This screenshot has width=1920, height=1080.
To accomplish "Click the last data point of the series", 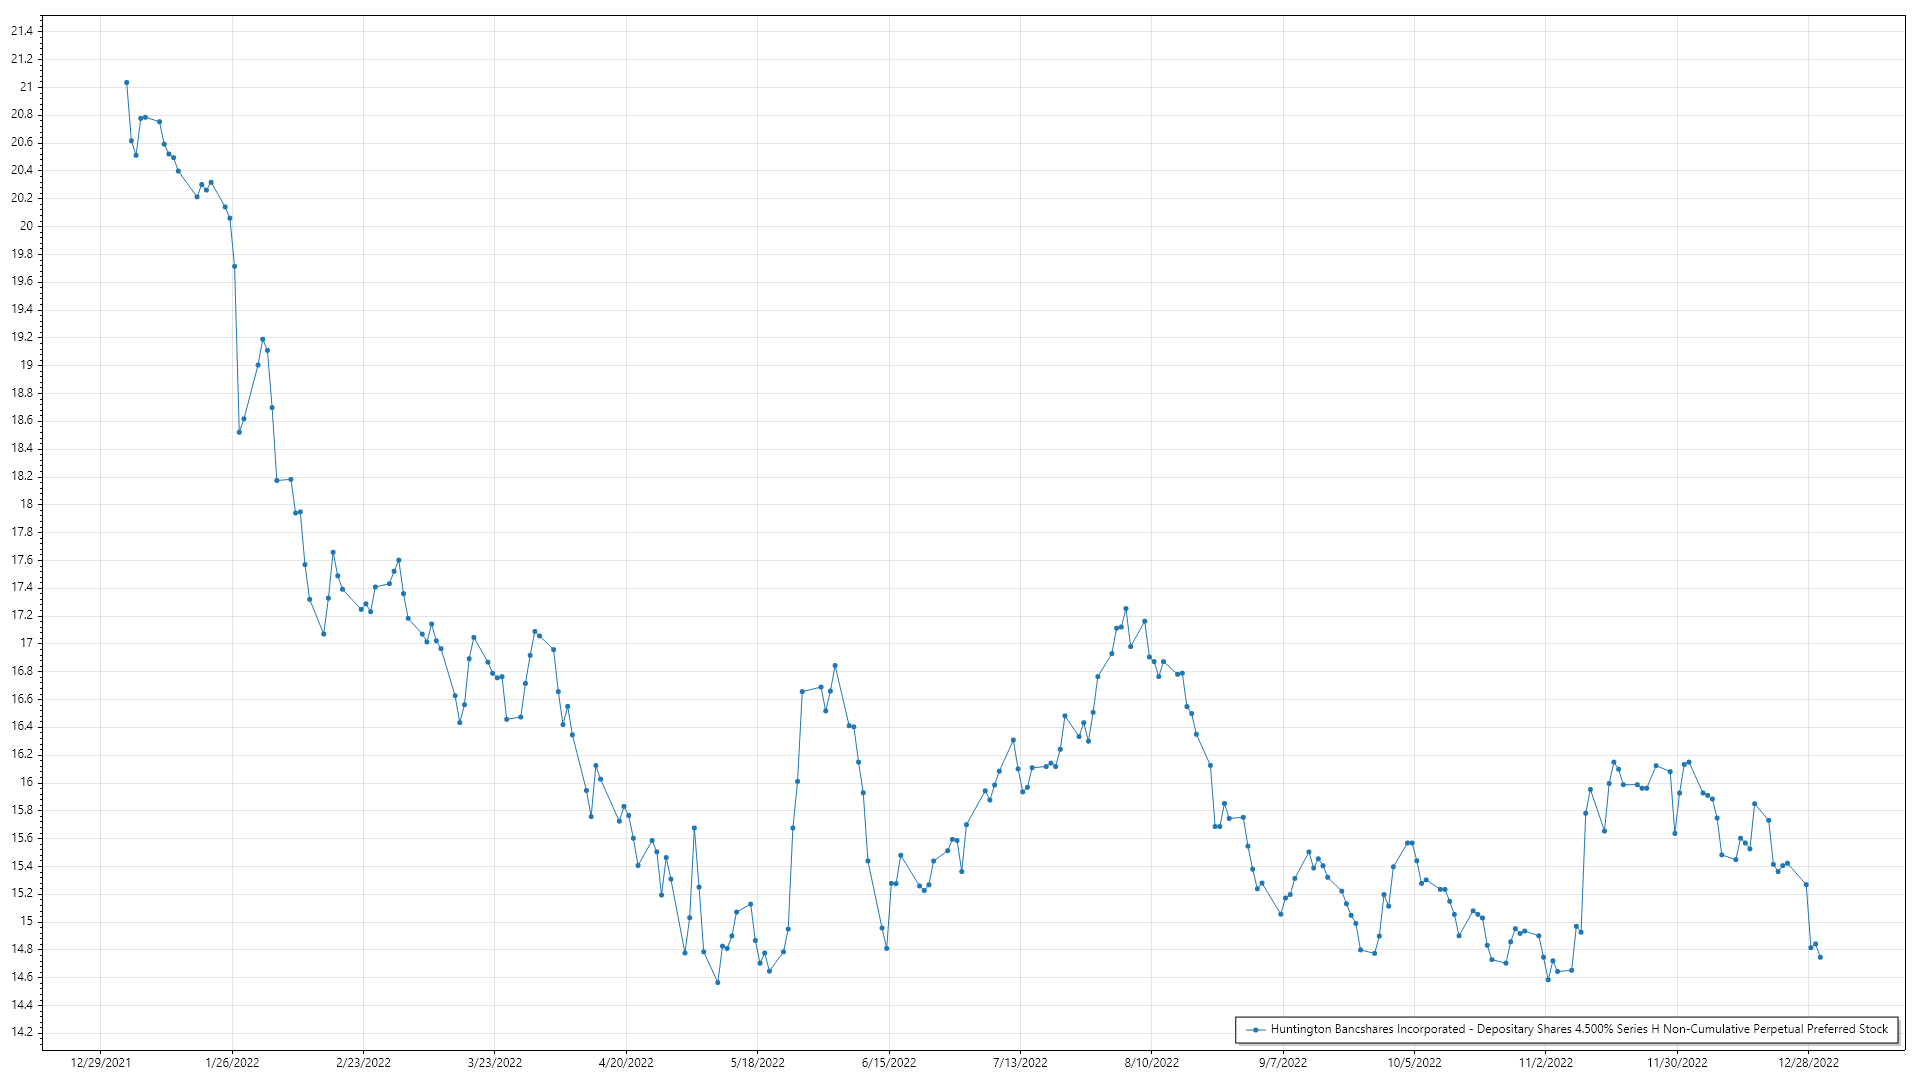I will tap(1820, 957).
